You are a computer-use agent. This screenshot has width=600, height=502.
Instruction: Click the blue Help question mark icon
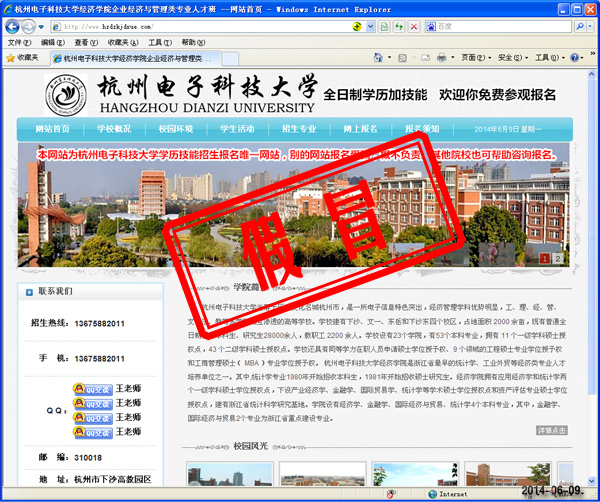pyautogui.click(x=575, y=58)
